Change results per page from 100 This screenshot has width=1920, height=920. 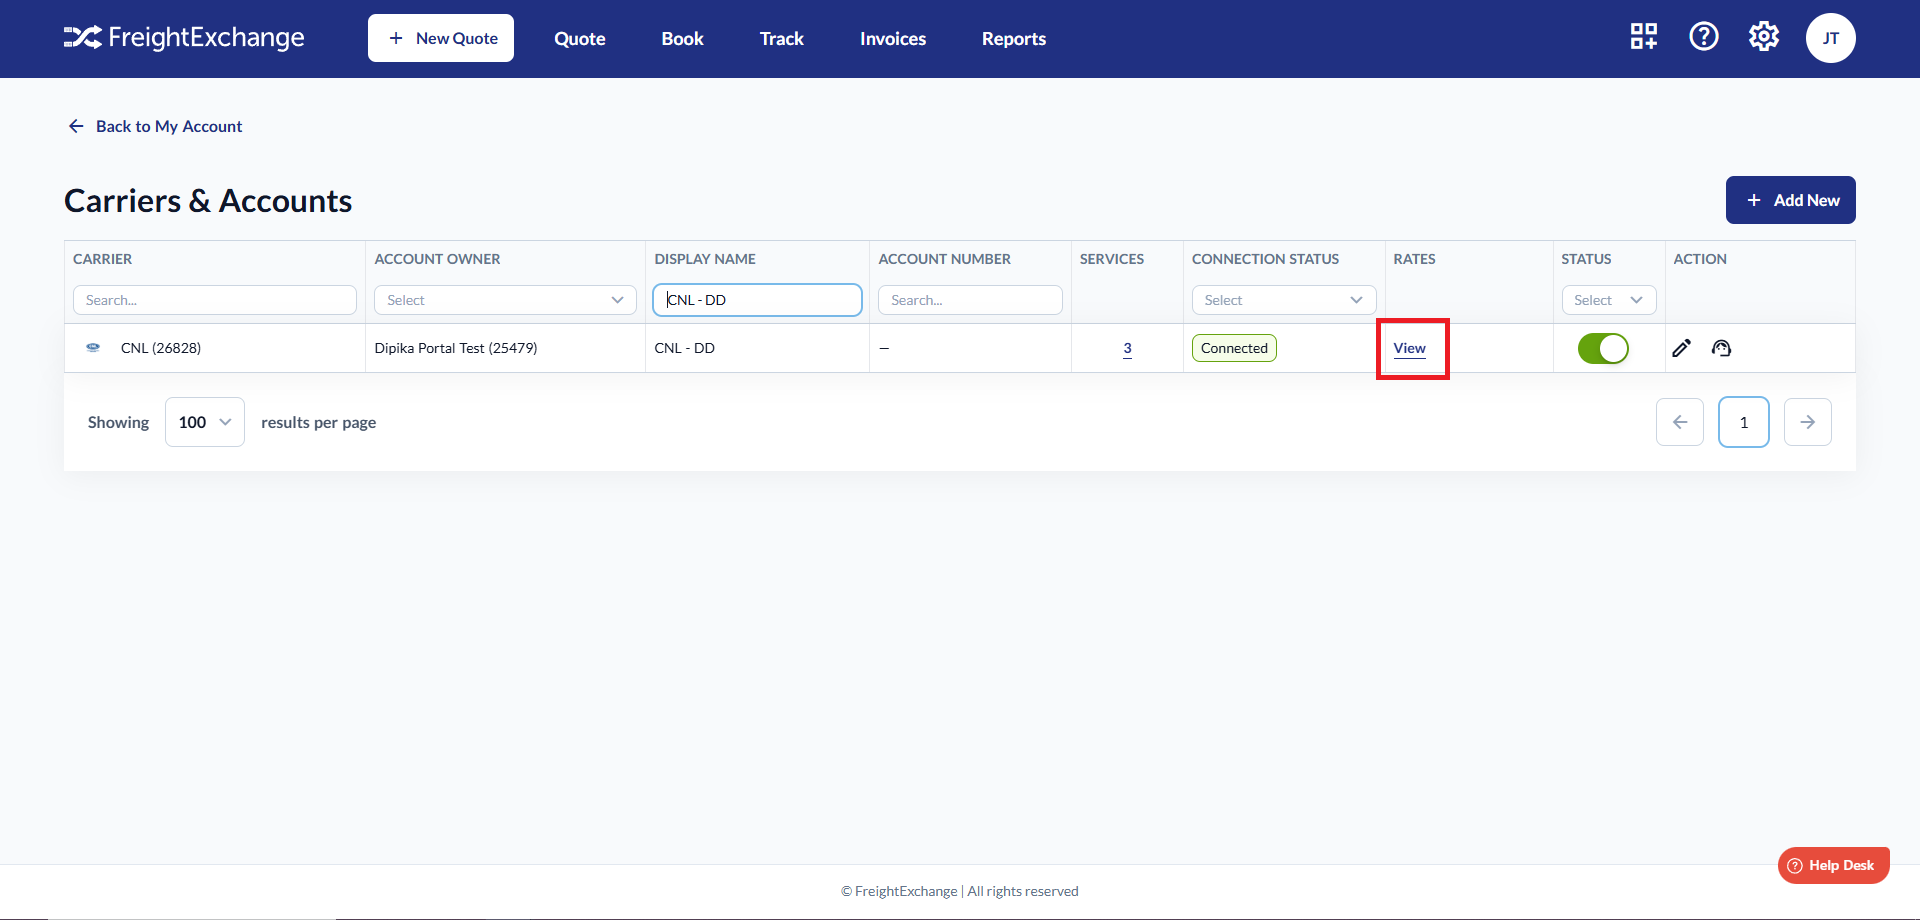tap(205, 422)
